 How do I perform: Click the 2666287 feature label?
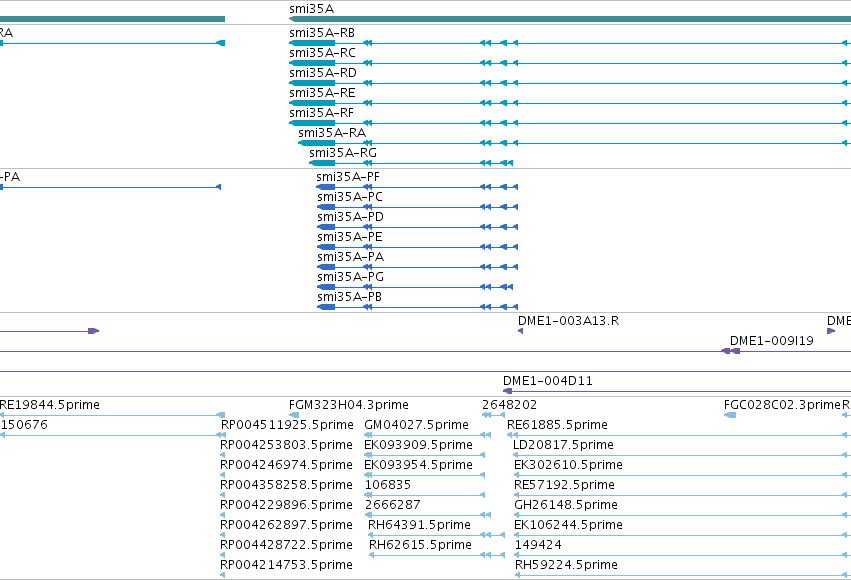click(393, 505)
